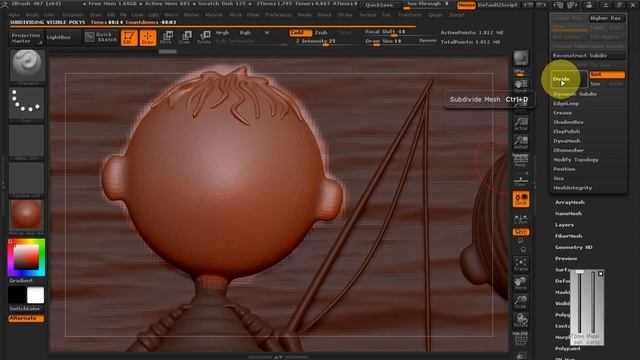
Task: Click the QuickSave button
Action: pos(379,5)
